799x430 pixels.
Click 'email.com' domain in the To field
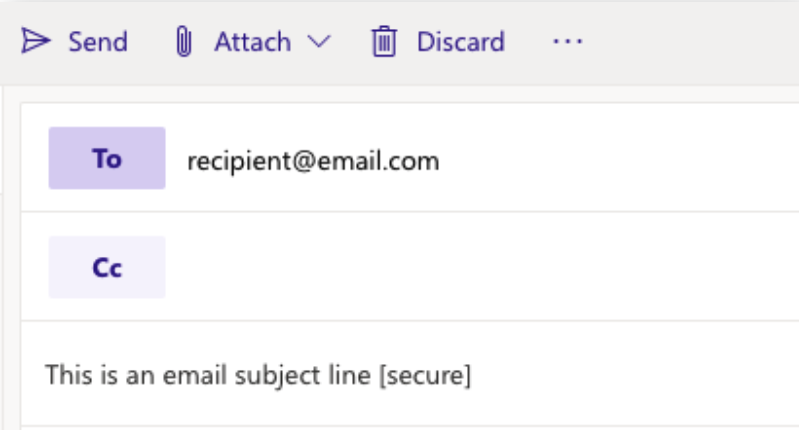pos(378,162)
